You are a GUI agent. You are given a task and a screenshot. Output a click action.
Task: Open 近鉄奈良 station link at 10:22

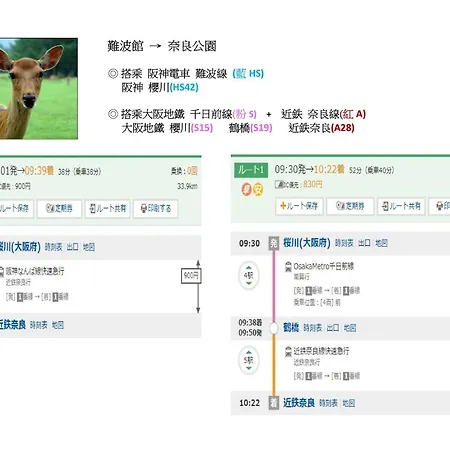tap(299, 403)
